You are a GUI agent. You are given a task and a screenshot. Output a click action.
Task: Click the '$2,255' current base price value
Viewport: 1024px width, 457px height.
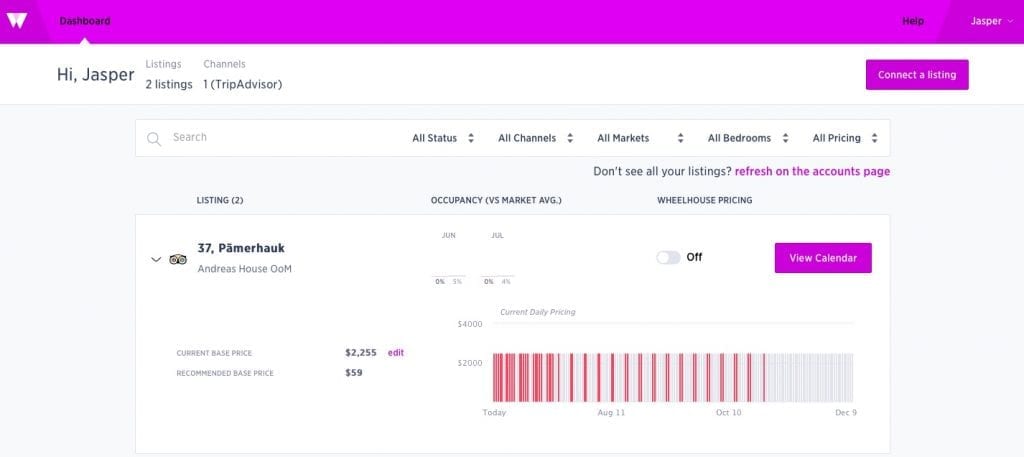(x=360, y=353)
